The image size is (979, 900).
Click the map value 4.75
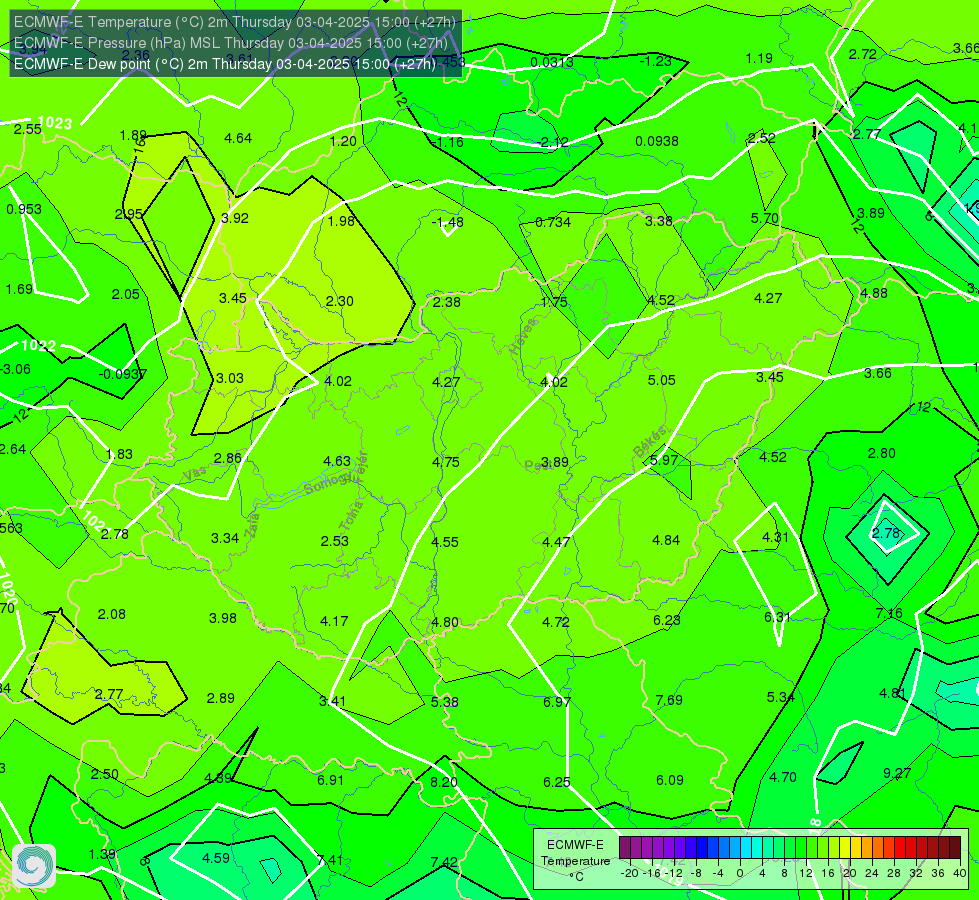(x=446, y=462)
